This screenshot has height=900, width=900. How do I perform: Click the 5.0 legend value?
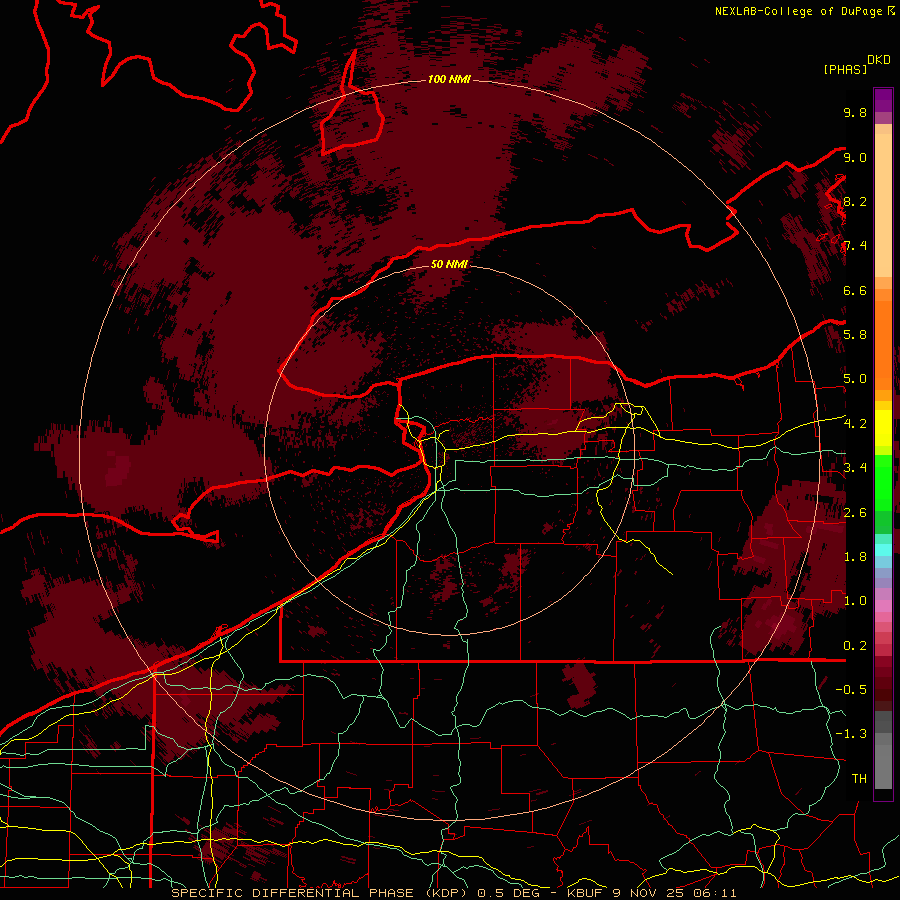click(x=855, y=379)
